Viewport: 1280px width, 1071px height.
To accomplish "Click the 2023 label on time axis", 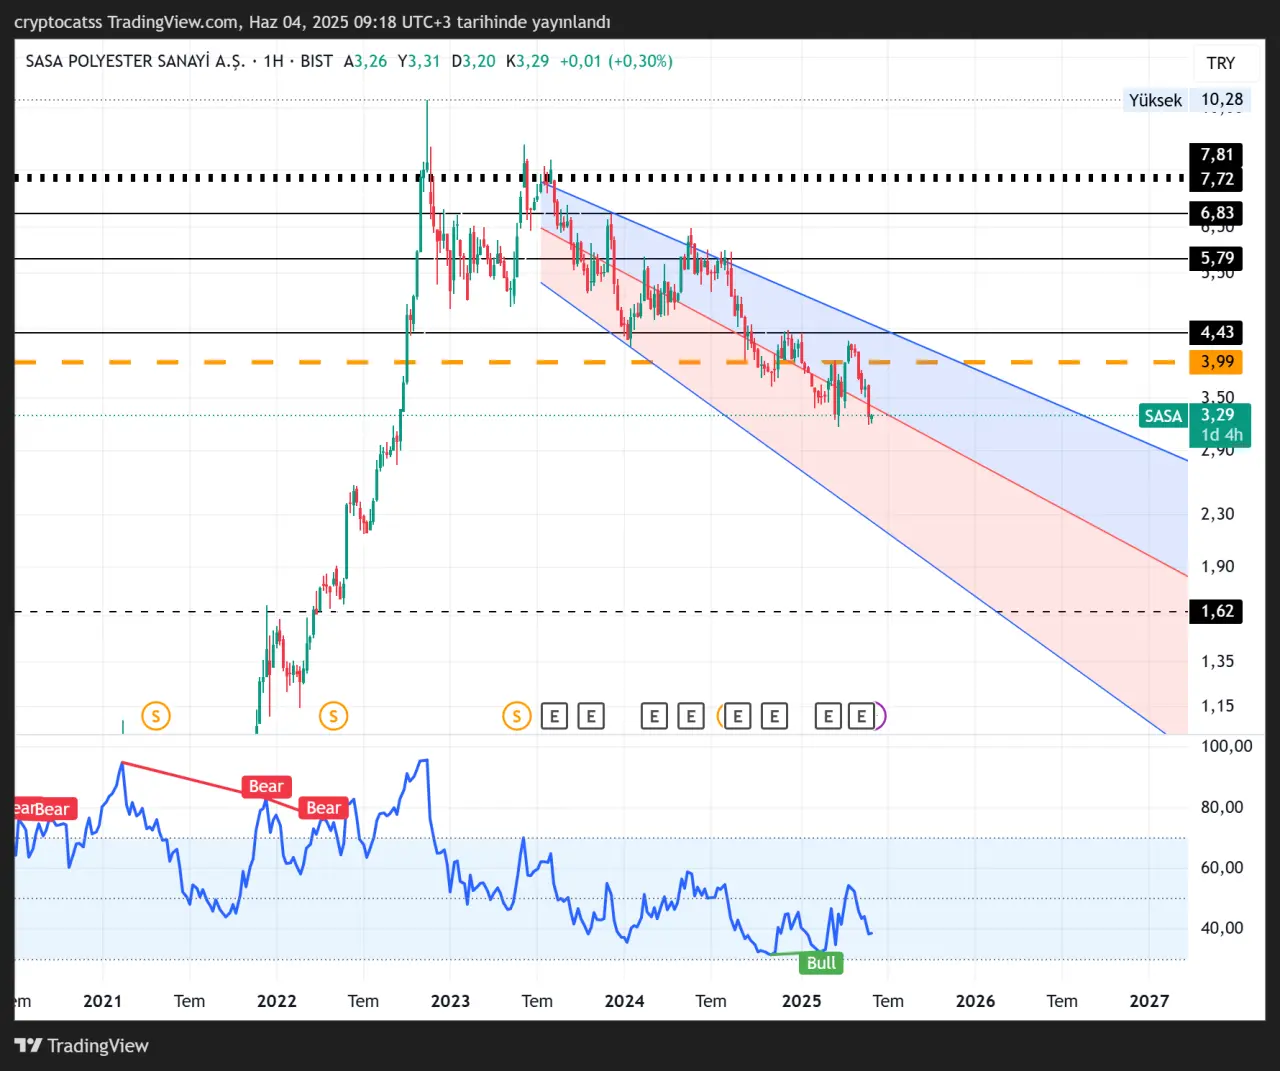I will pos(450,1001).
